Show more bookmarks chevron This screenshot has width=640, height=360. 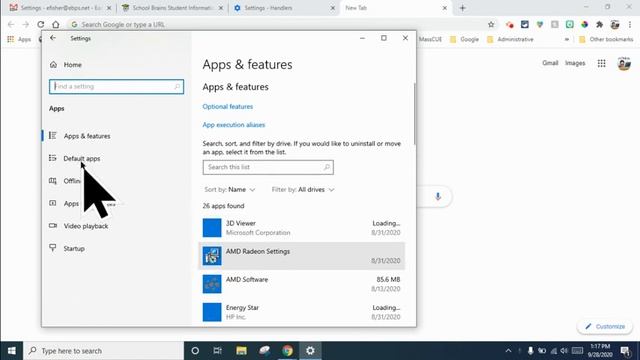567,39
